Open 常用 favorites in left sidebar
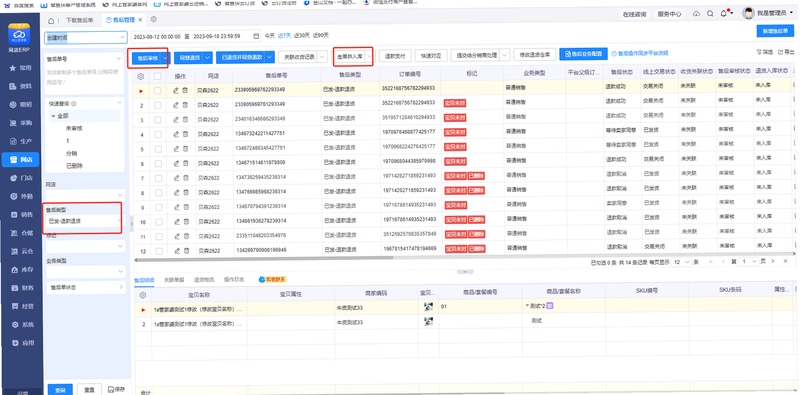 [x=21, y=68]
